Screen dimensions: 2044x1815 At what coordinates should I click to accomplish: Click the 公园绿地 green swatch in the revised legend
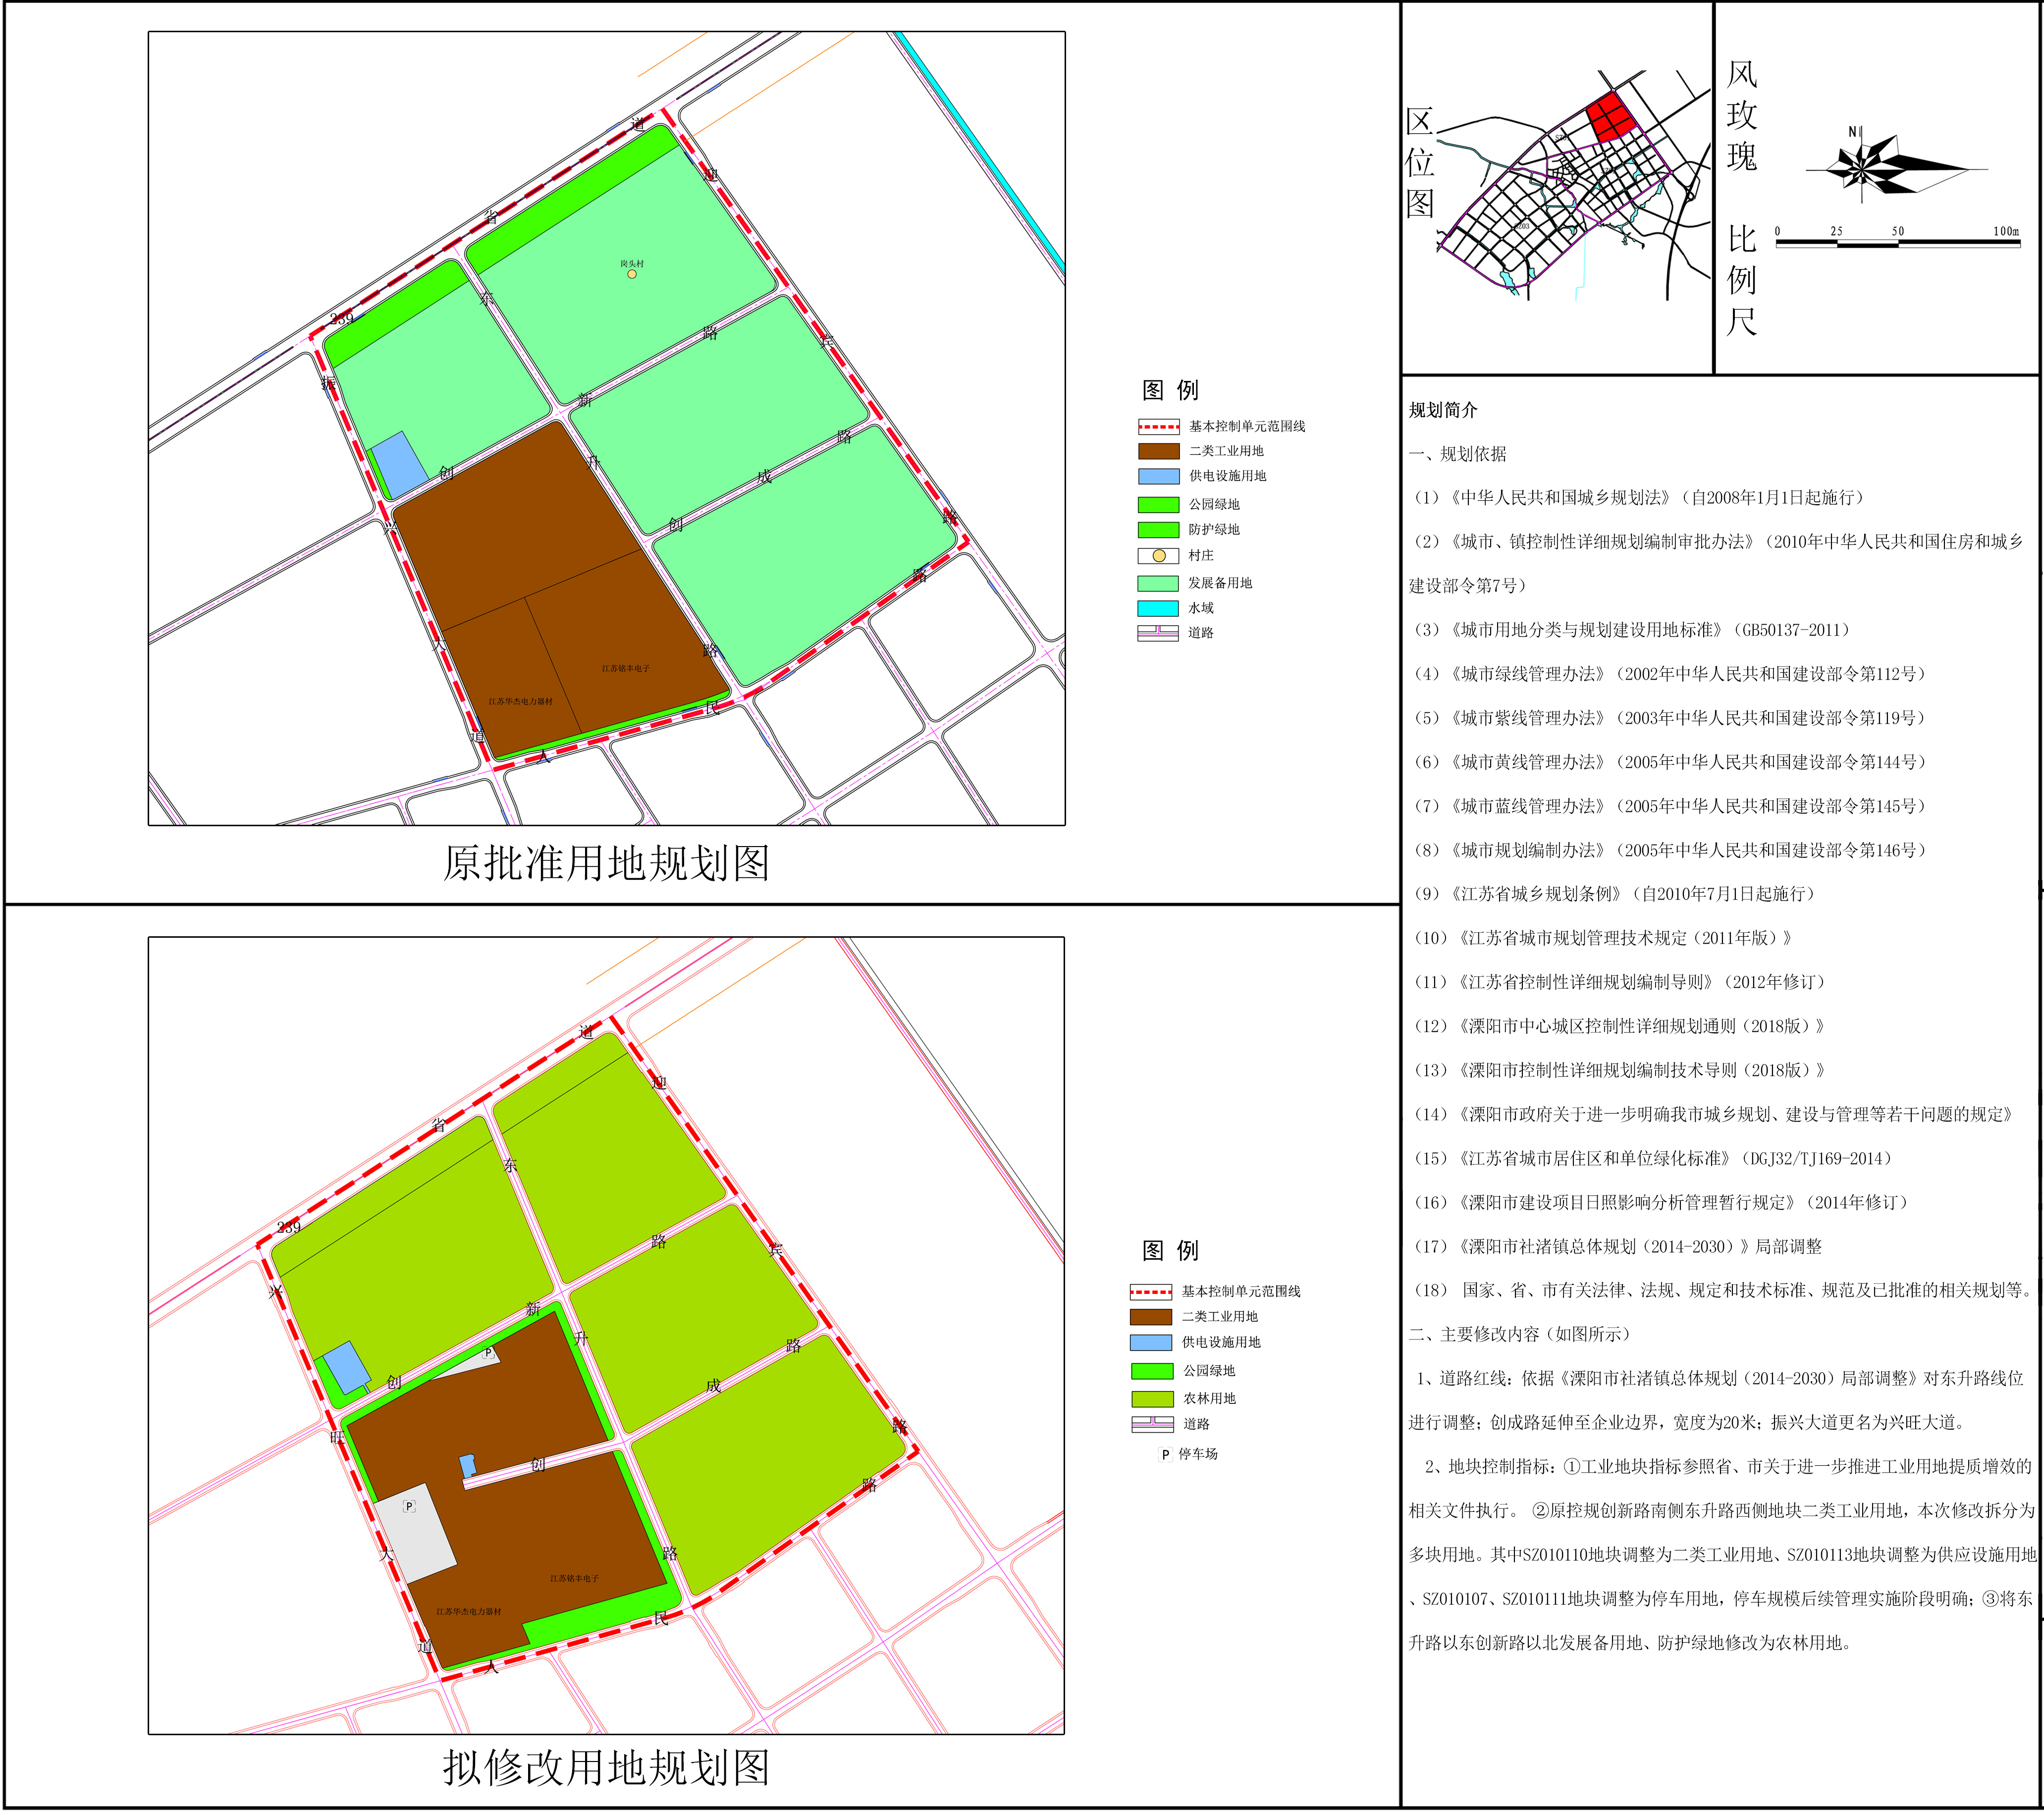tap(1152, 1371)
